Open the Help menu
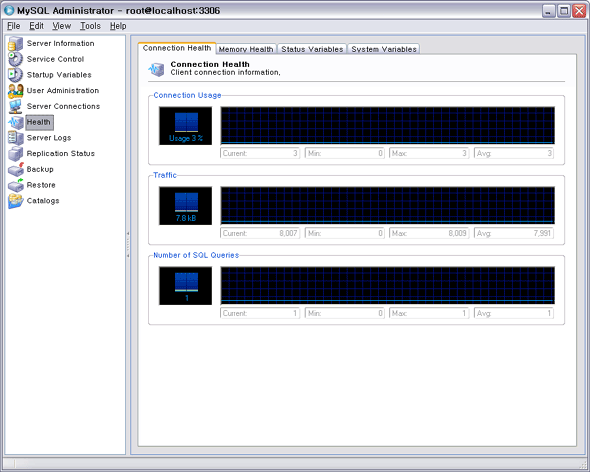This screenshot has width=590, height=472. tap(118, 26)
